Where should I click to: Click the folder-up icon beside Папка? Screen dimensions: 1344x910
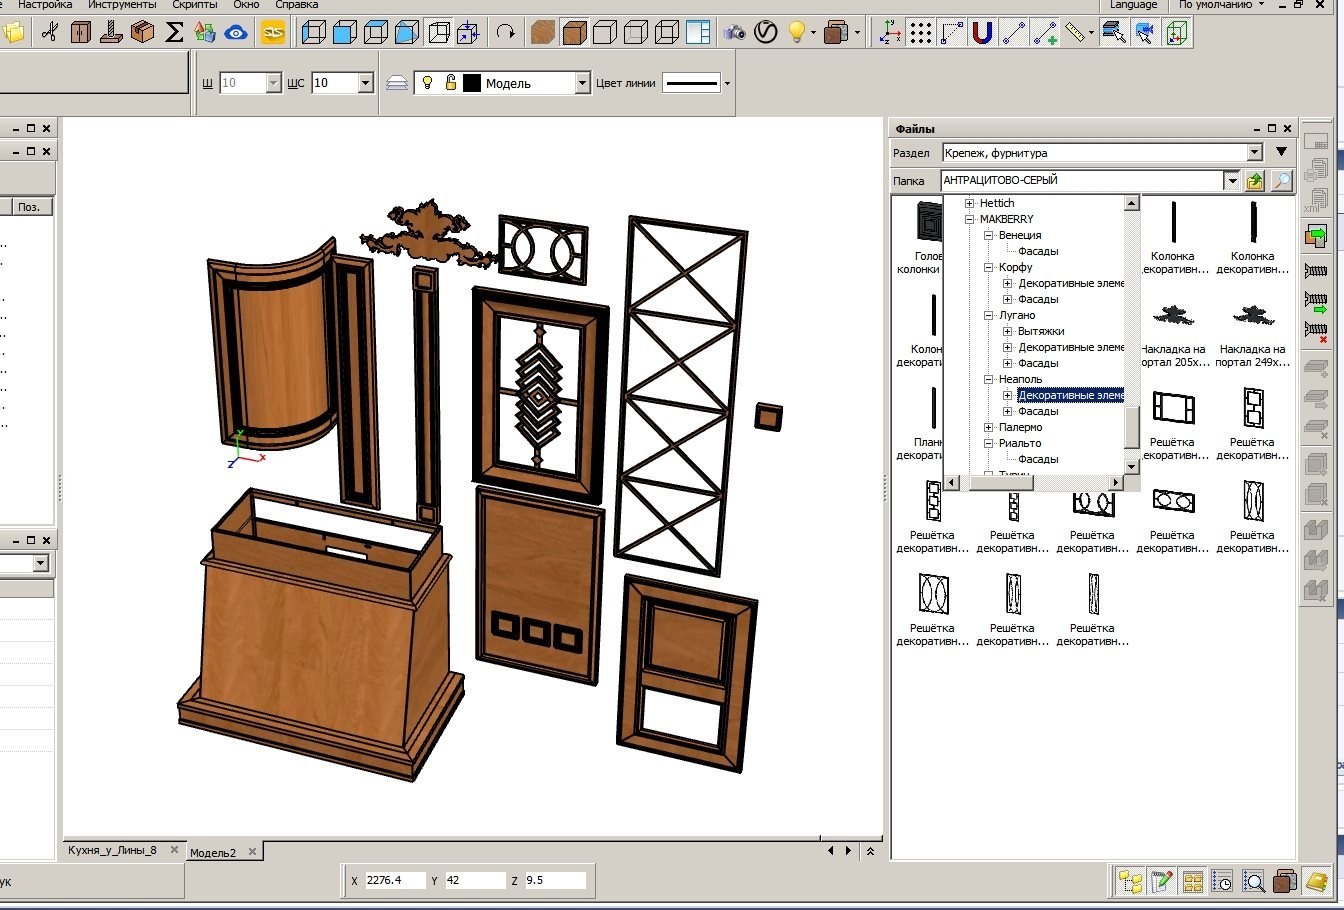1255,181
